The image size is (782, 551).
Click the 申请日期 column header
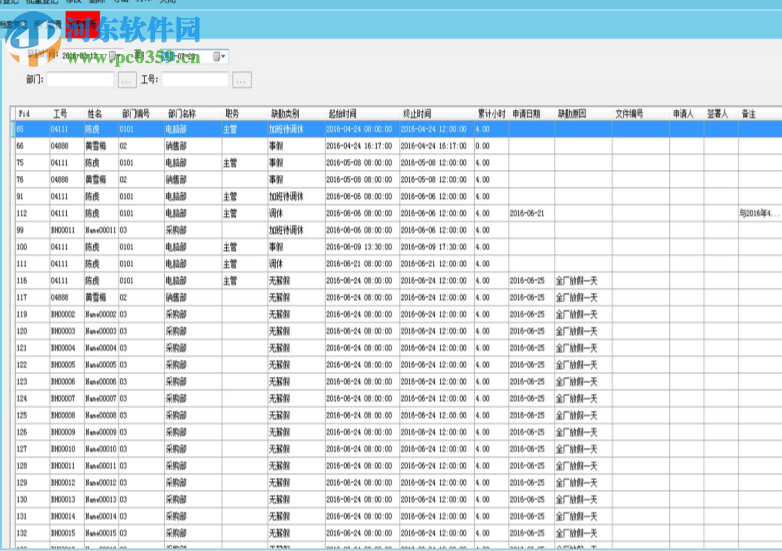pos(526,114)
